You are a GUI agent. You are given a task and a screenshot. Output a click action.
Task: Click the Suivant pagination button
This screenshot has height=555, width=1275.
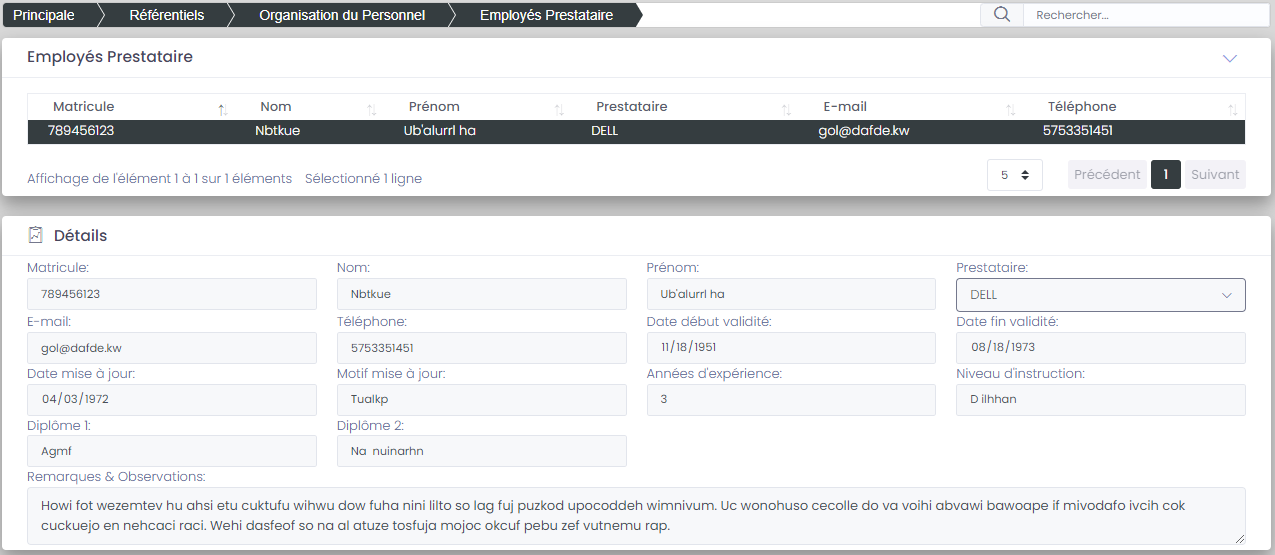[x=1215, y=175]
